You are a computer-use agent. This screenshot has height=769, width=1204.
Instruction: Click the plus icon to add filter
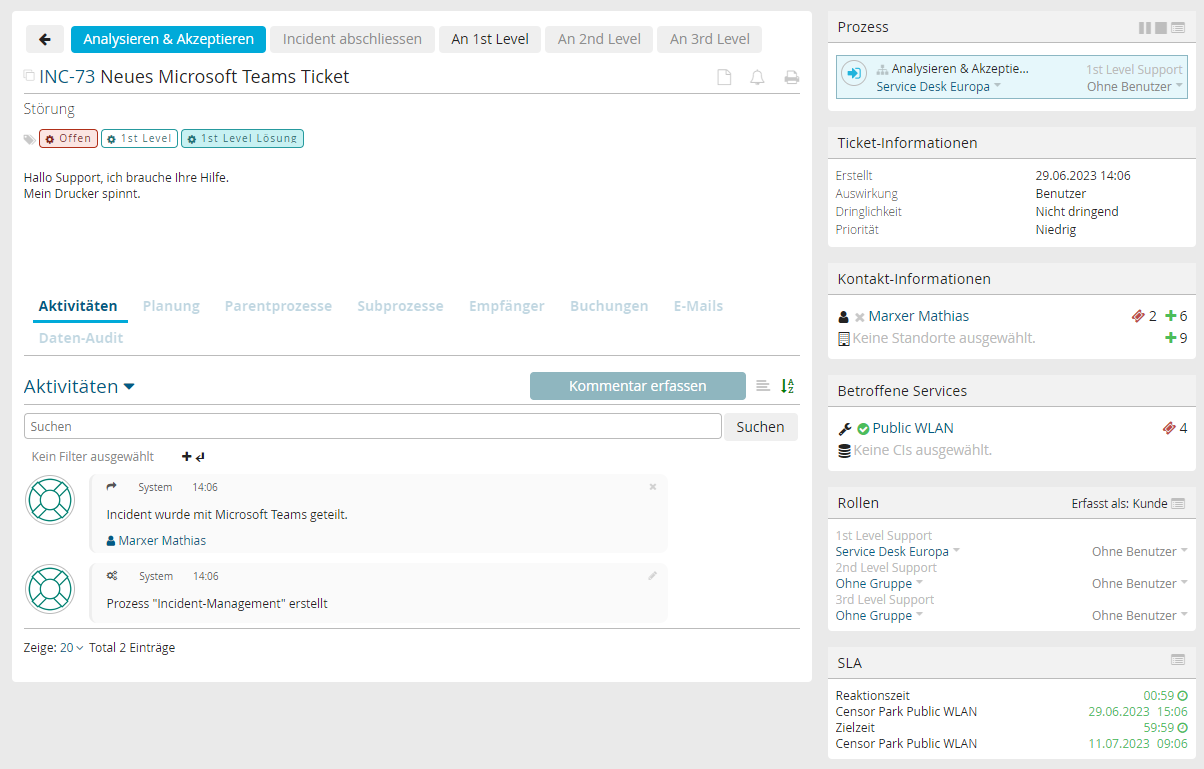(186, 456)
